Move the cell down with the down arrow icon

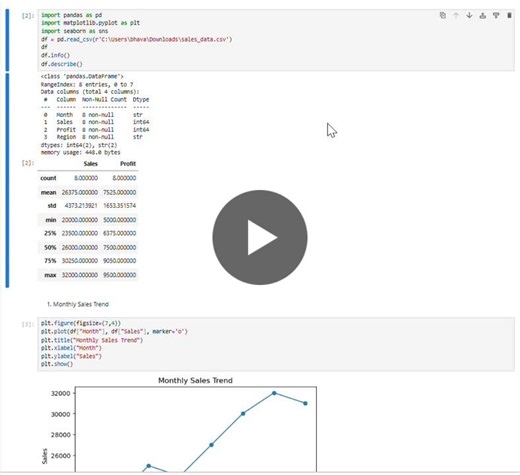[x=469, y=15]
